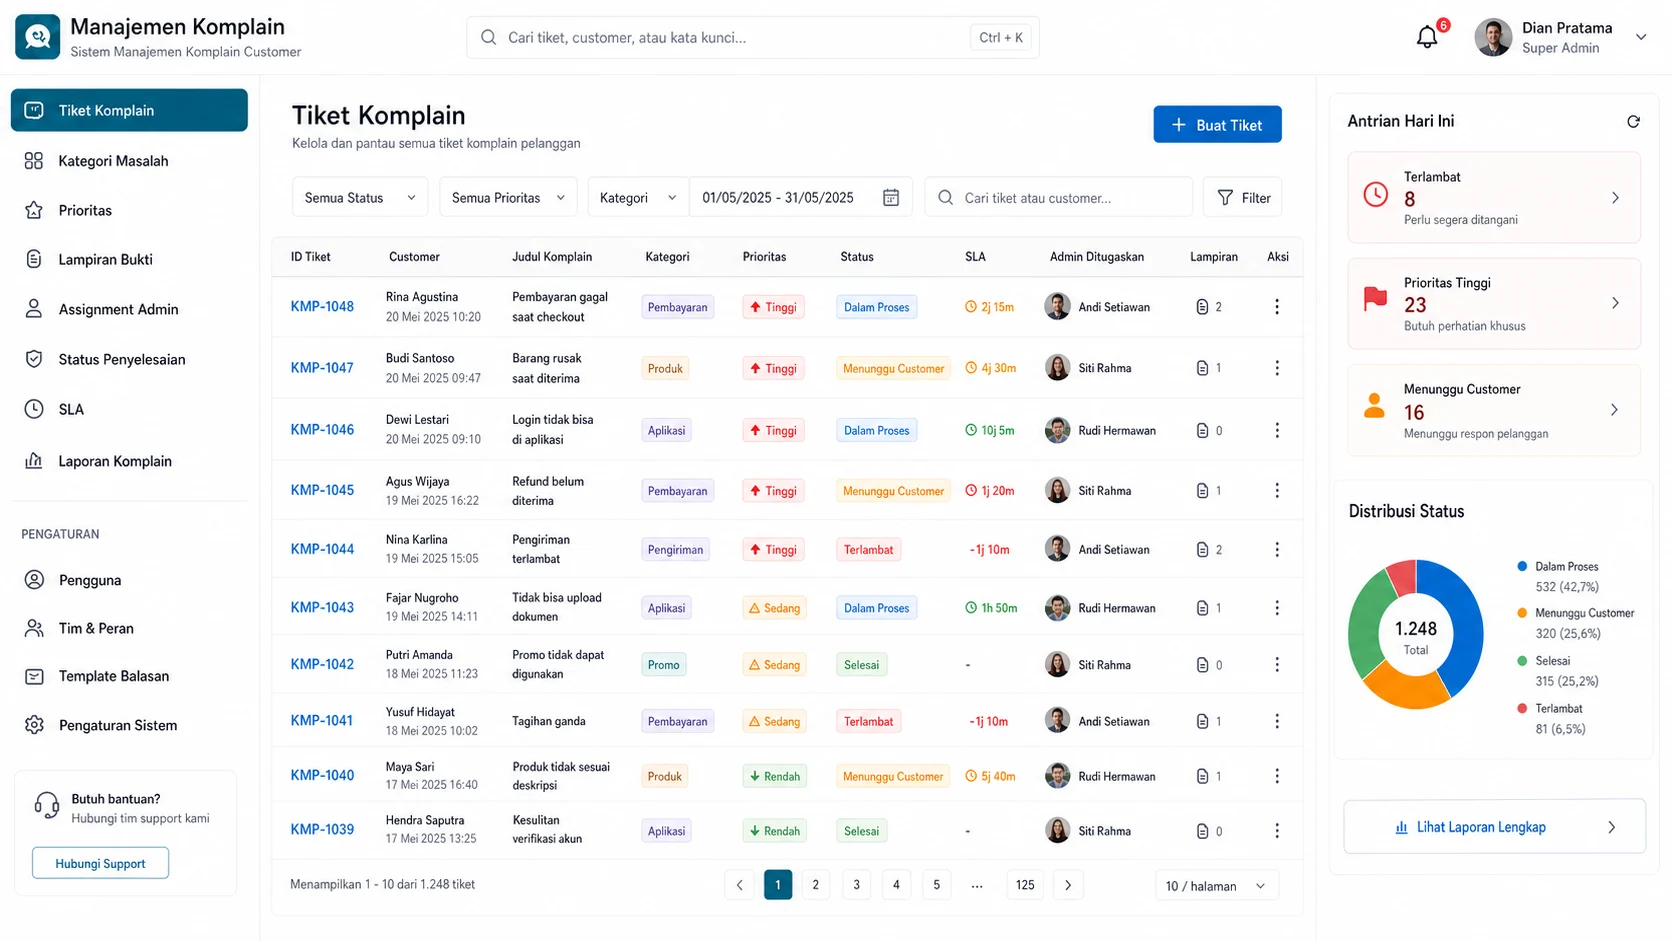Open the calendar icon in date range
The height and width of the screenshot is (941, 1672).
click(x=891, y=198)
